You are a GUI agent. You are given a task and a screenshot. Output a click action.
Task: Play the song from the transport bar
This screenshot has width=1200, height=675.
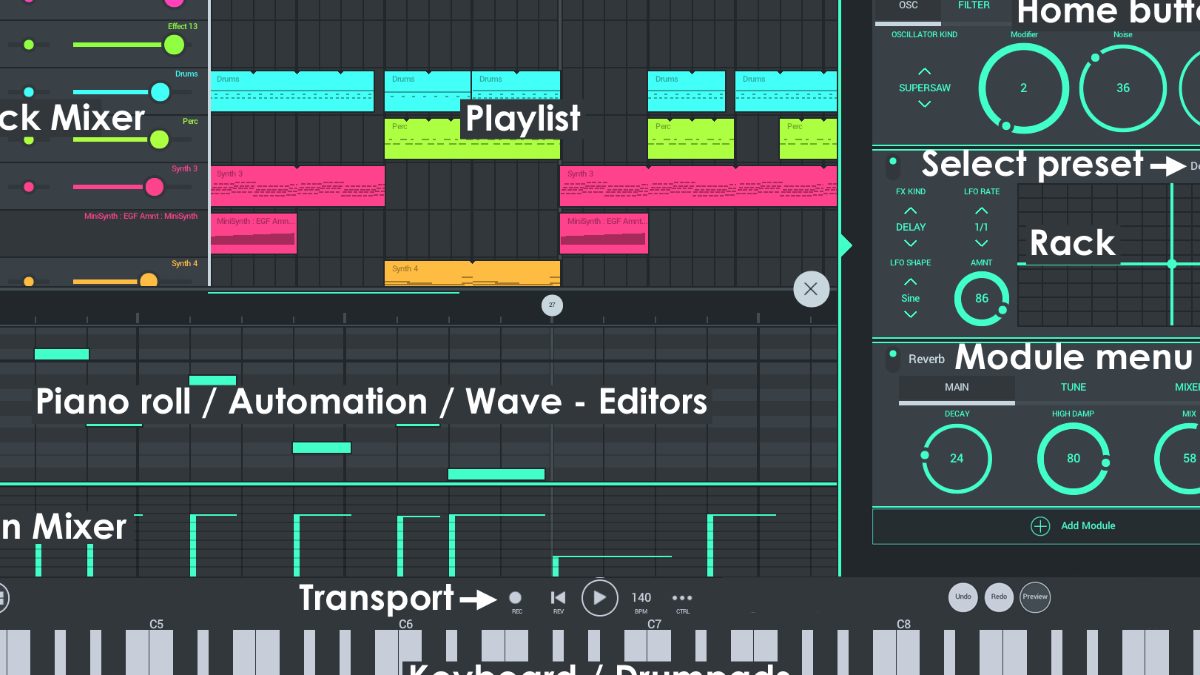coord(600,598)
